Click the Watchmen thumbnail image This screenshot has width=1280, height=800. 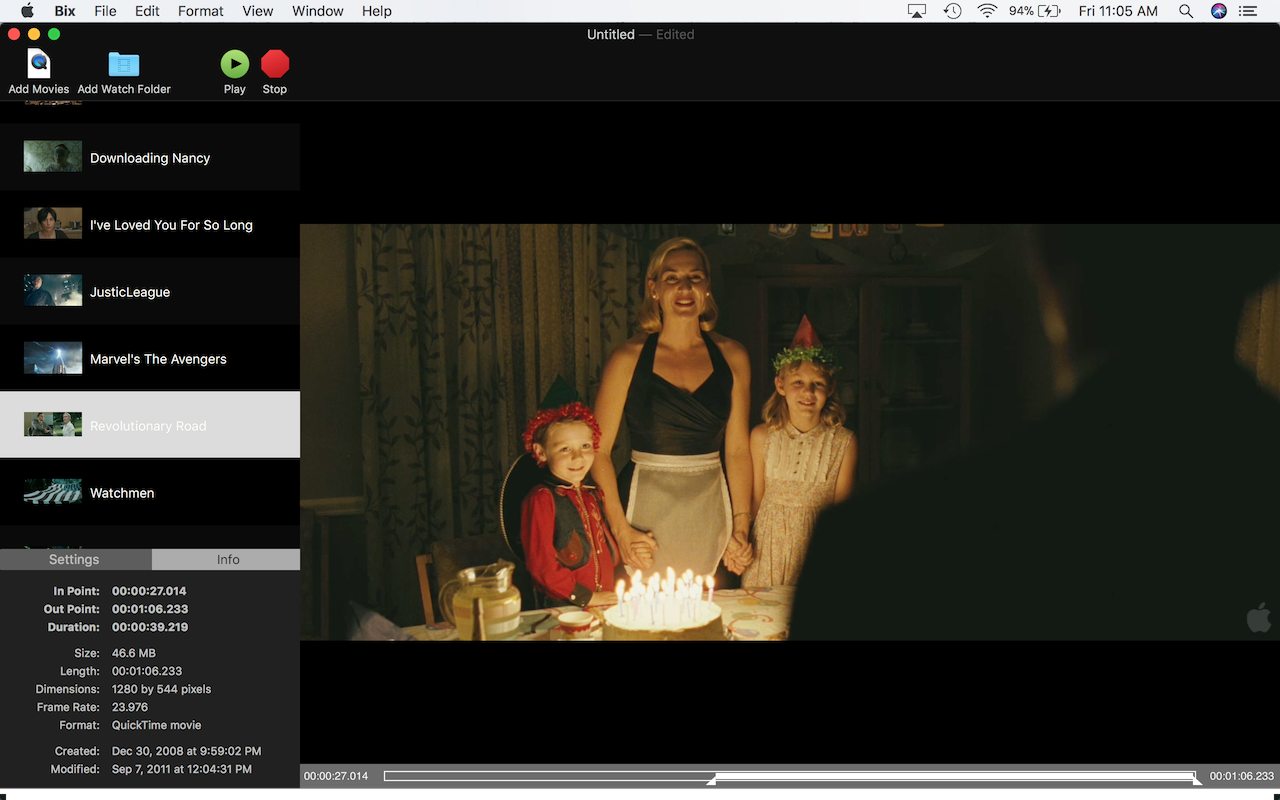(53, 492)
